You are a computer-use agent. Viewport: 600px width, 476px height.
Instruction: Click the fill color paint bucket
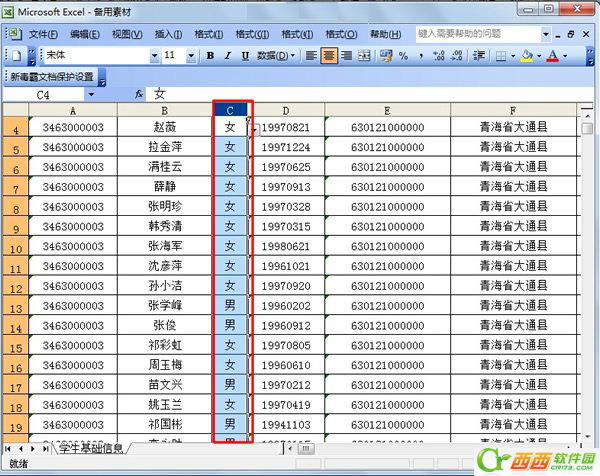point(526,56)
